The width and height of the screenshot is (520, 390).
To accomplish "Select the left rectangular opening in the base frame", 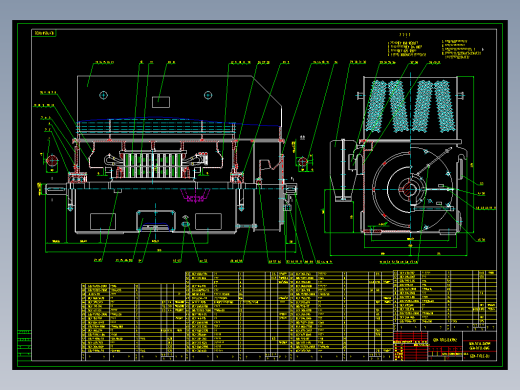I will click(x=103, y=221).
